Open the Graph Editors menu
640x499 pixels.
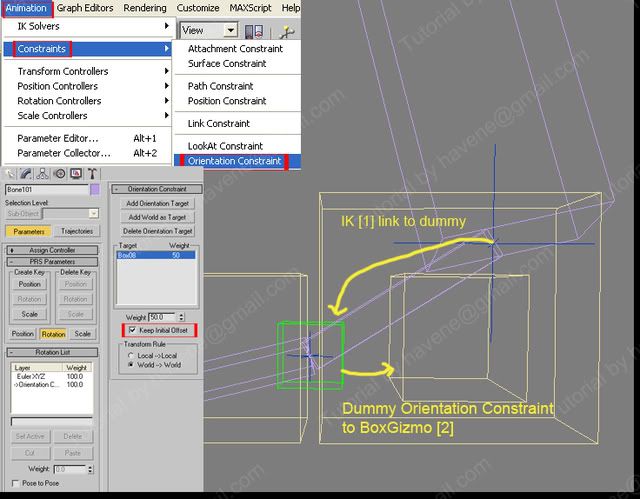point(84,8)
